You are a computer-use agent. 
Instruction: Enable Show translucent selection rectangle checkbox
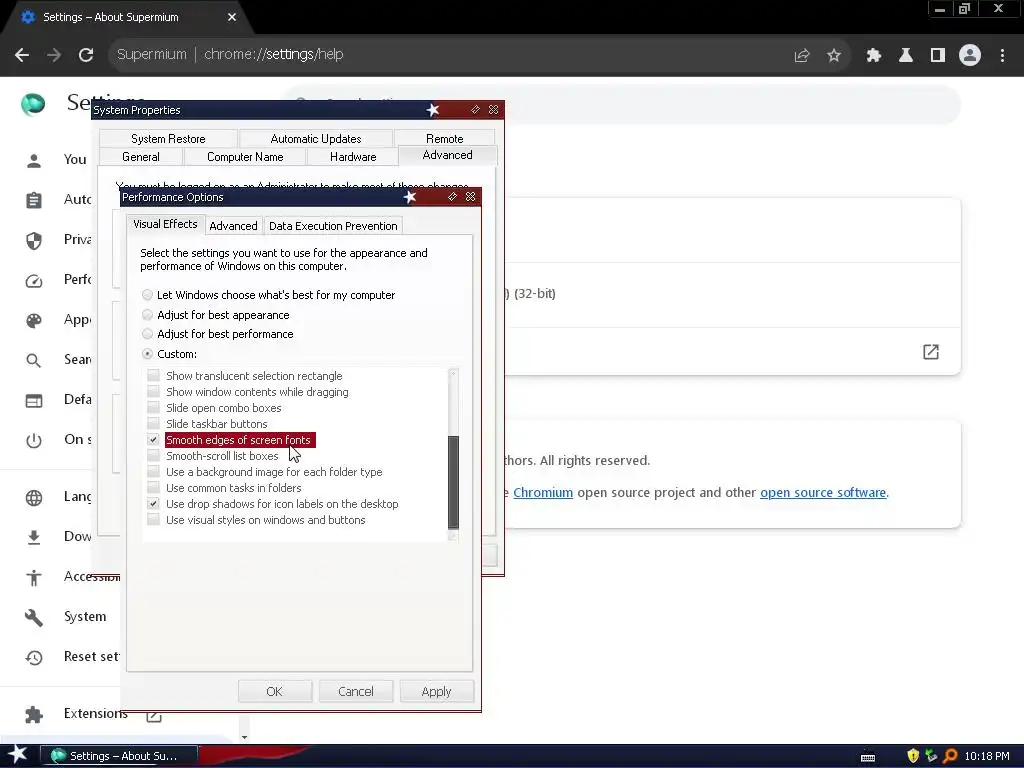(153, 376)
